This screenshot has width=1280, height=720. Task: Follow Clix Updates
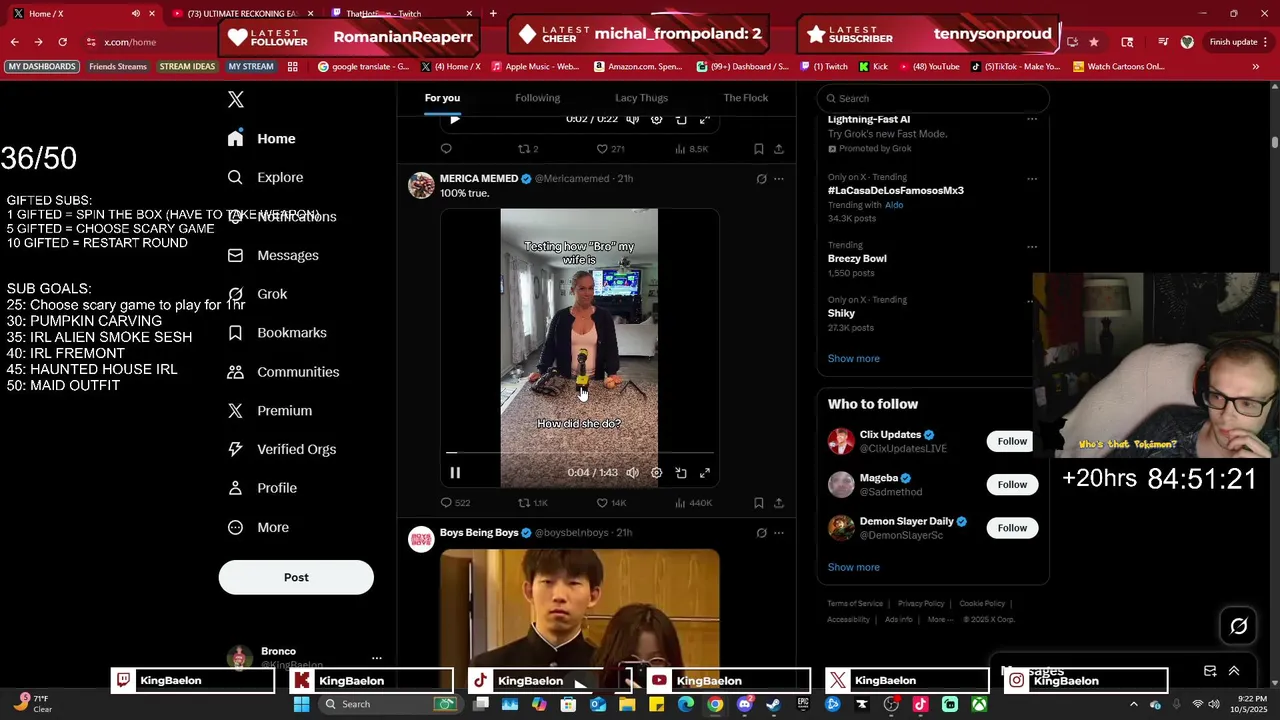(x=1012, y=441)
